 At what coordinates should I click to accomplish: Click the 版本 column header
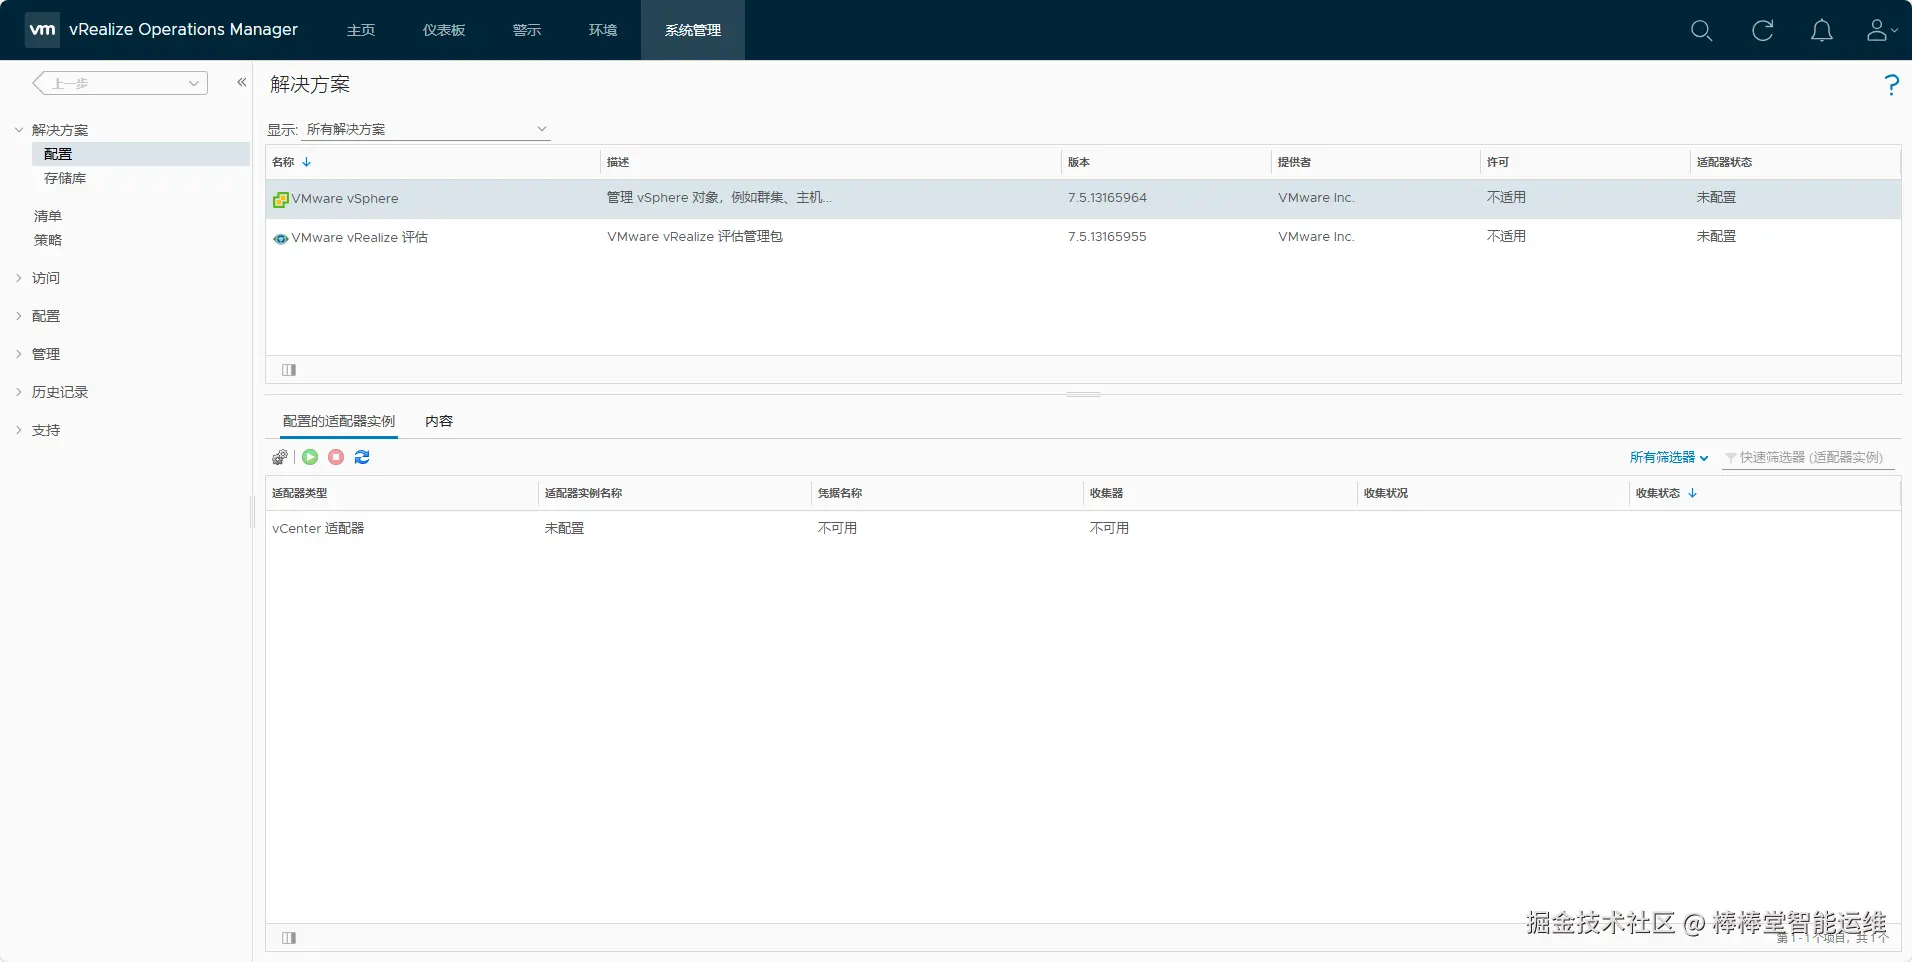point(1166,162)
